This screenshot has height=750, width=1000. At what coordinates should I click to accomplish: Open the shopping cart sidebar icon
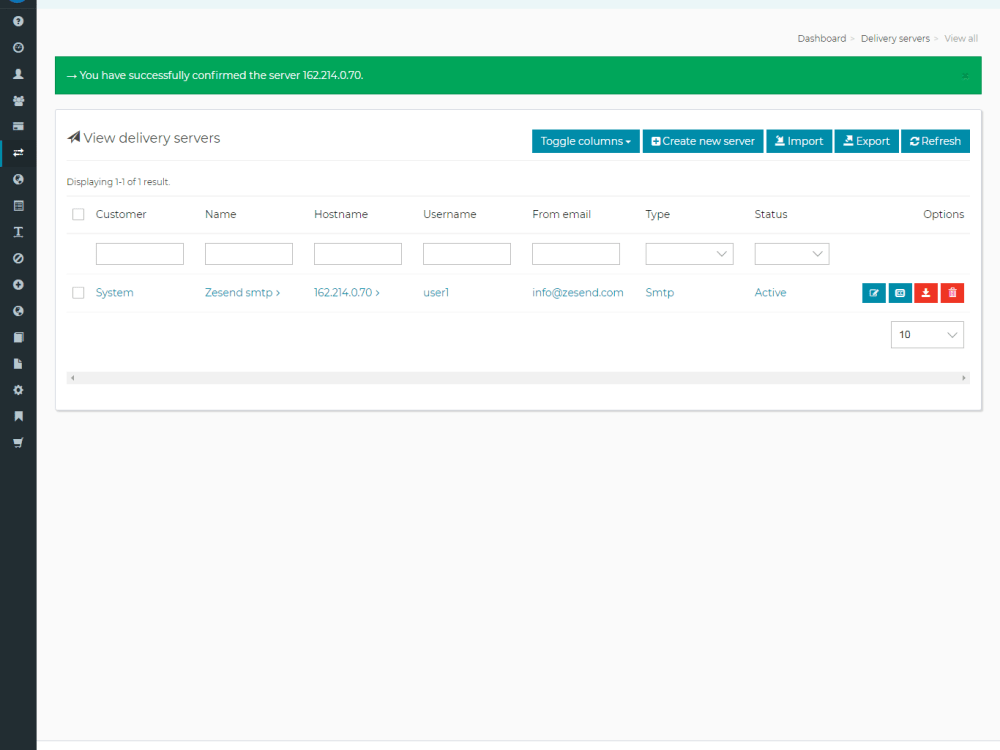[x=18, y=443]
